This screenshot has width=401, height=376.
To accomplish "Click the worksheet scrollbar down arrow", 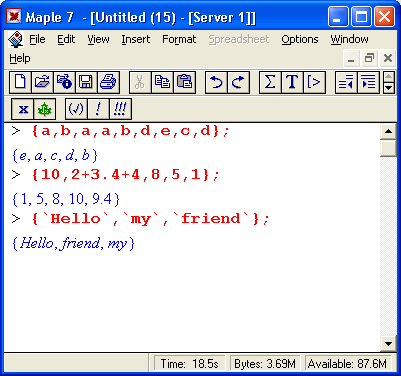I will [x=388, y=344].
